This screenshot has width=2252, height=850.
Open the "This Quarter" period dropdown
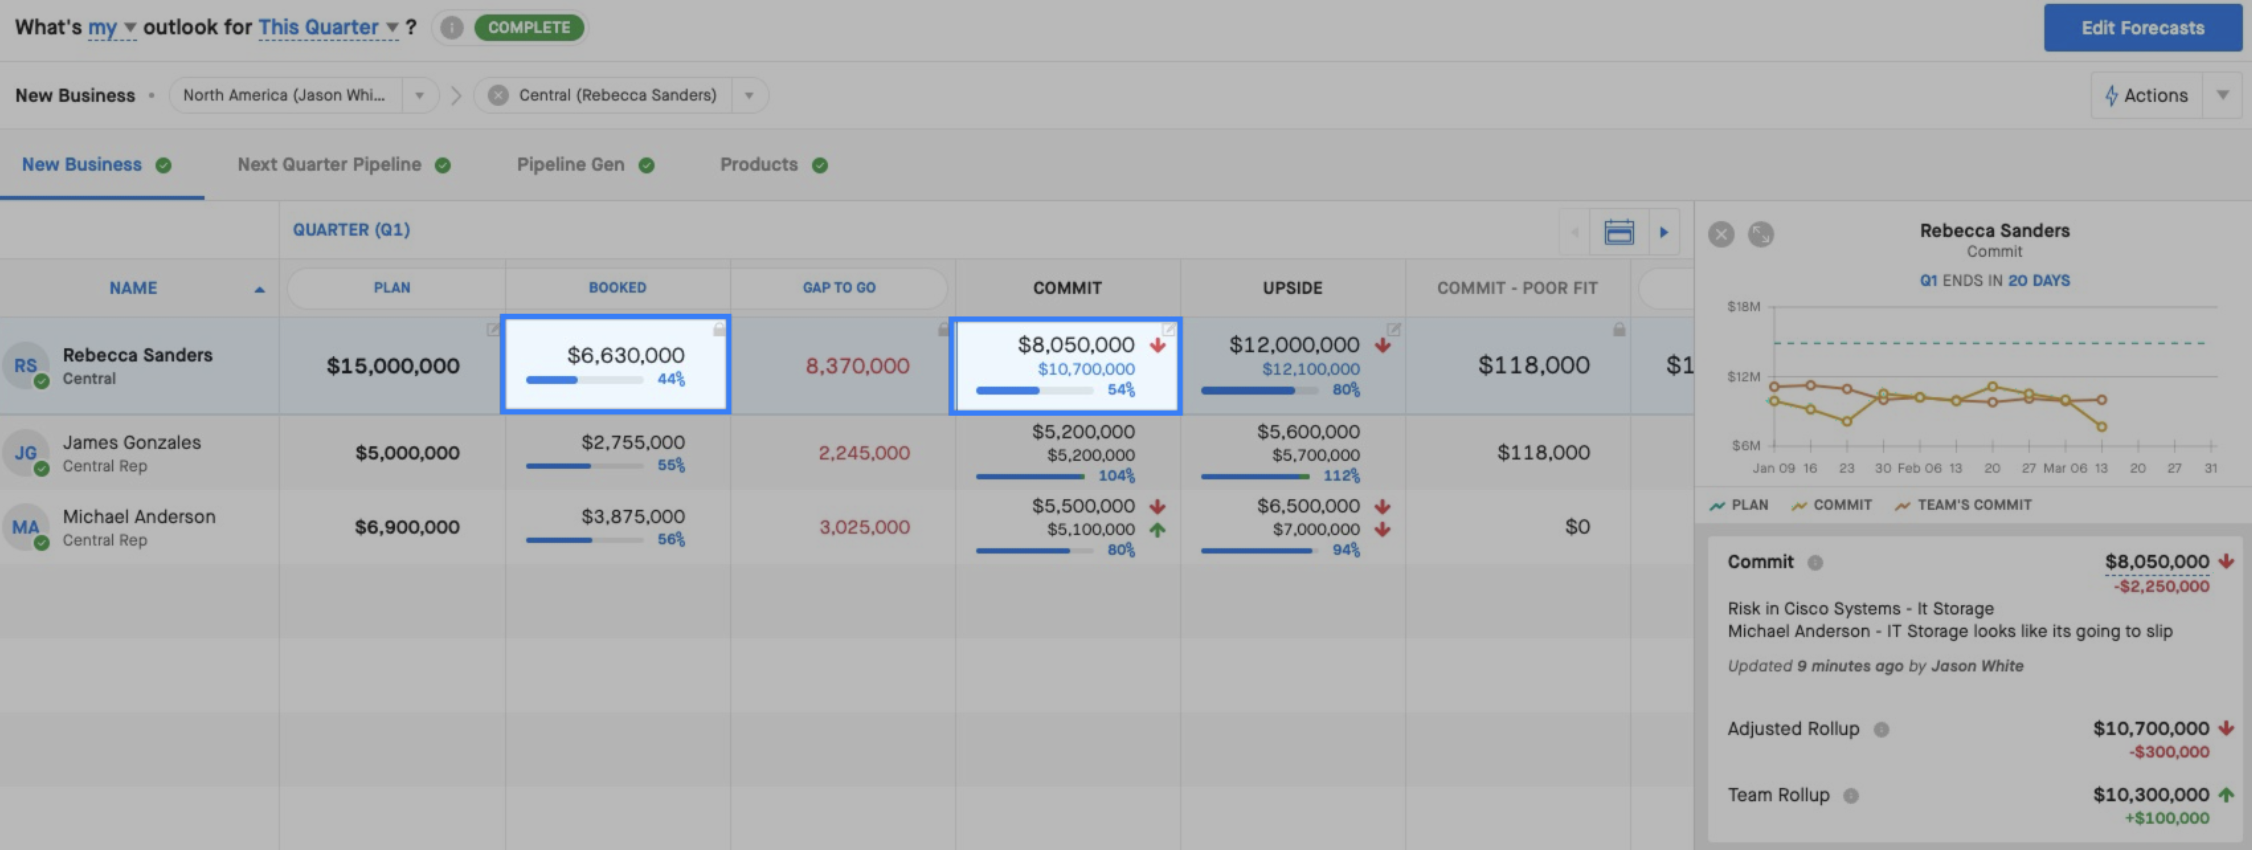[x=329, y=28]
